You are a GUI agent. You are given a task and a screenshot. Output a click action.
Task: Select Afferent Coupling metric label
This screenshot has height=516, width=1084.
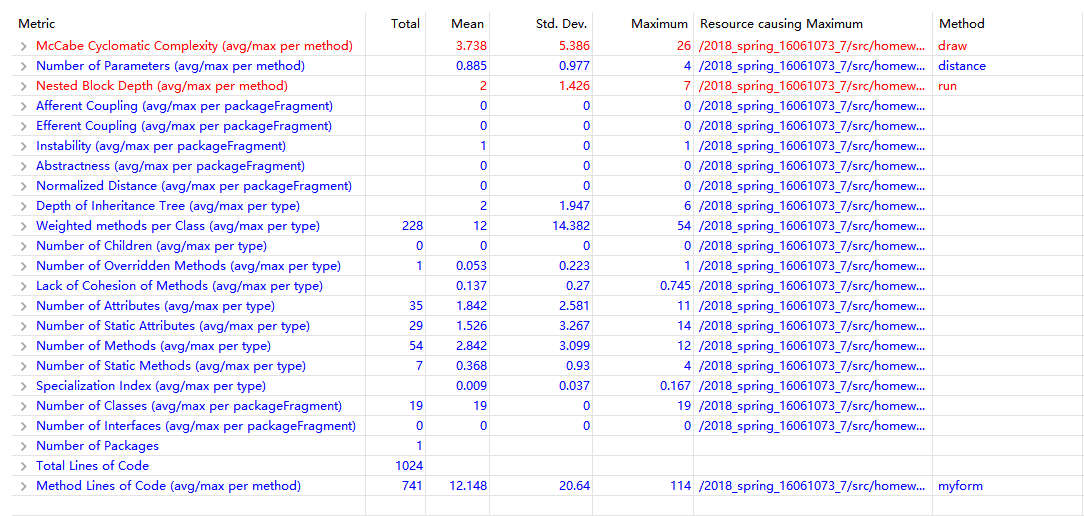pyautogui.click(x=185, y=107)
